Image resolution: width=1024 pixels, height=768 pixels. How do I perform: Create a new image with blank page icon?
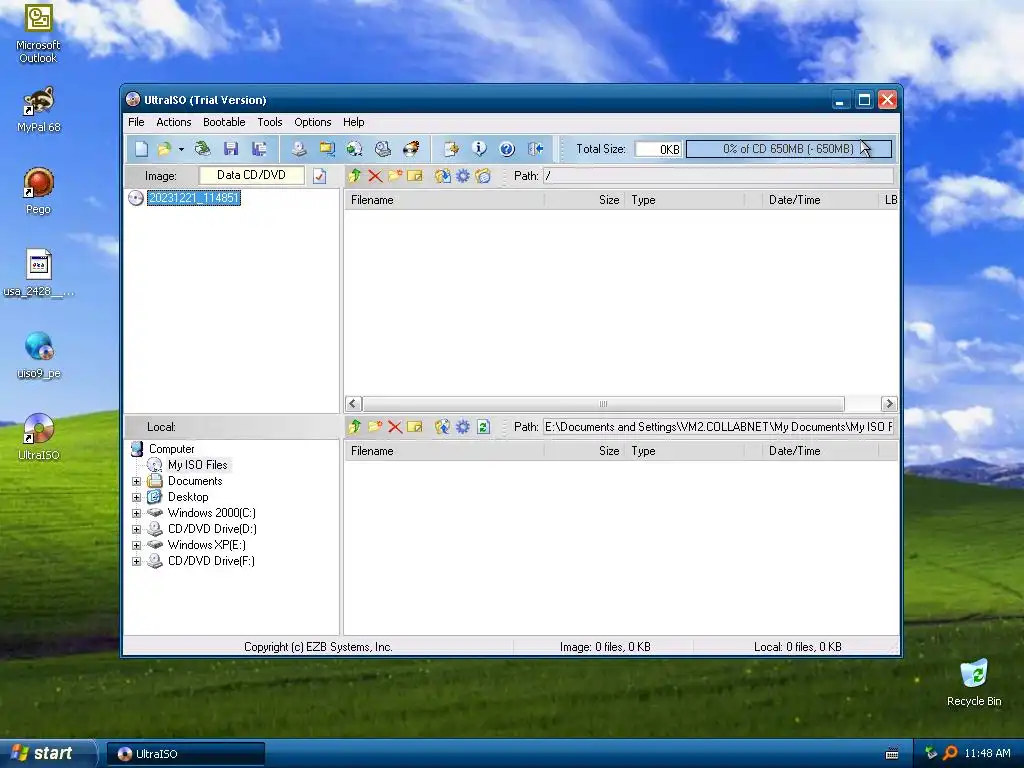[141, 149]
